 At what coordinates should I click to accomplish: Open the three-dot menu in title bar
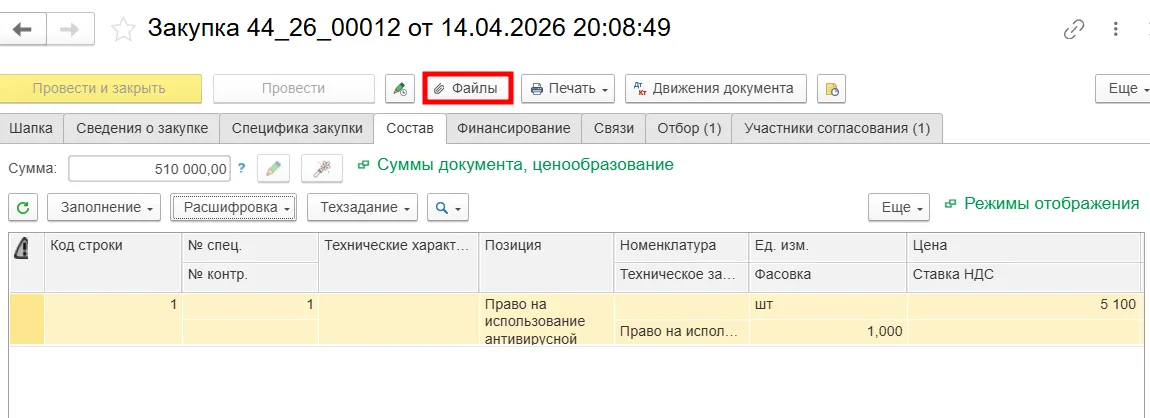point(1116,29)
